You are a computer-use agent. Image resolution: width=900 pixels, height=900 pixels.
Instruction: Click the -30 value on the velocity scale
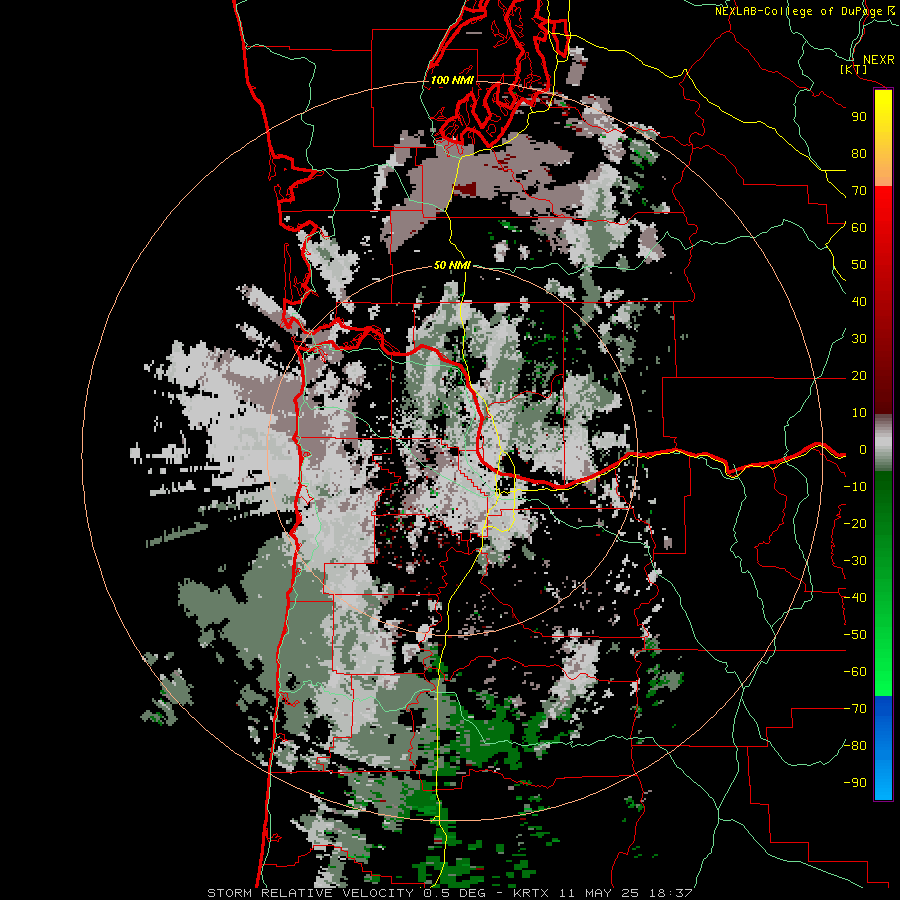point(855,561)
